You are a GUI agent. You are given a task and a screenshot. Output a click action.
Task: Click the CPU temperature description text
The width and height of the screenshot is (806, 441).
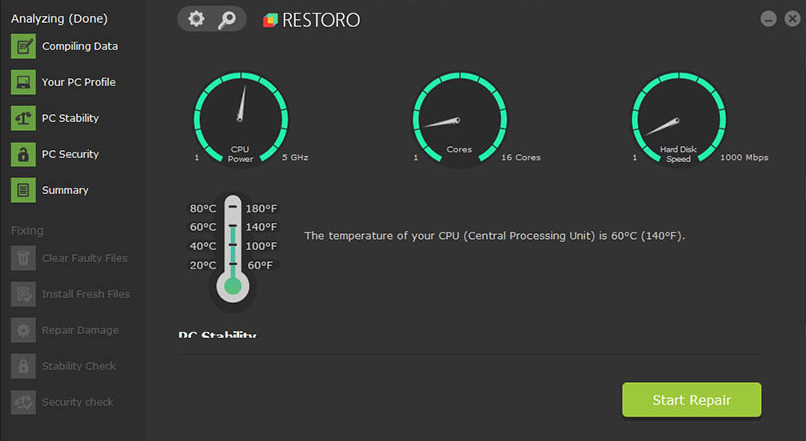[x=494, y=236]
